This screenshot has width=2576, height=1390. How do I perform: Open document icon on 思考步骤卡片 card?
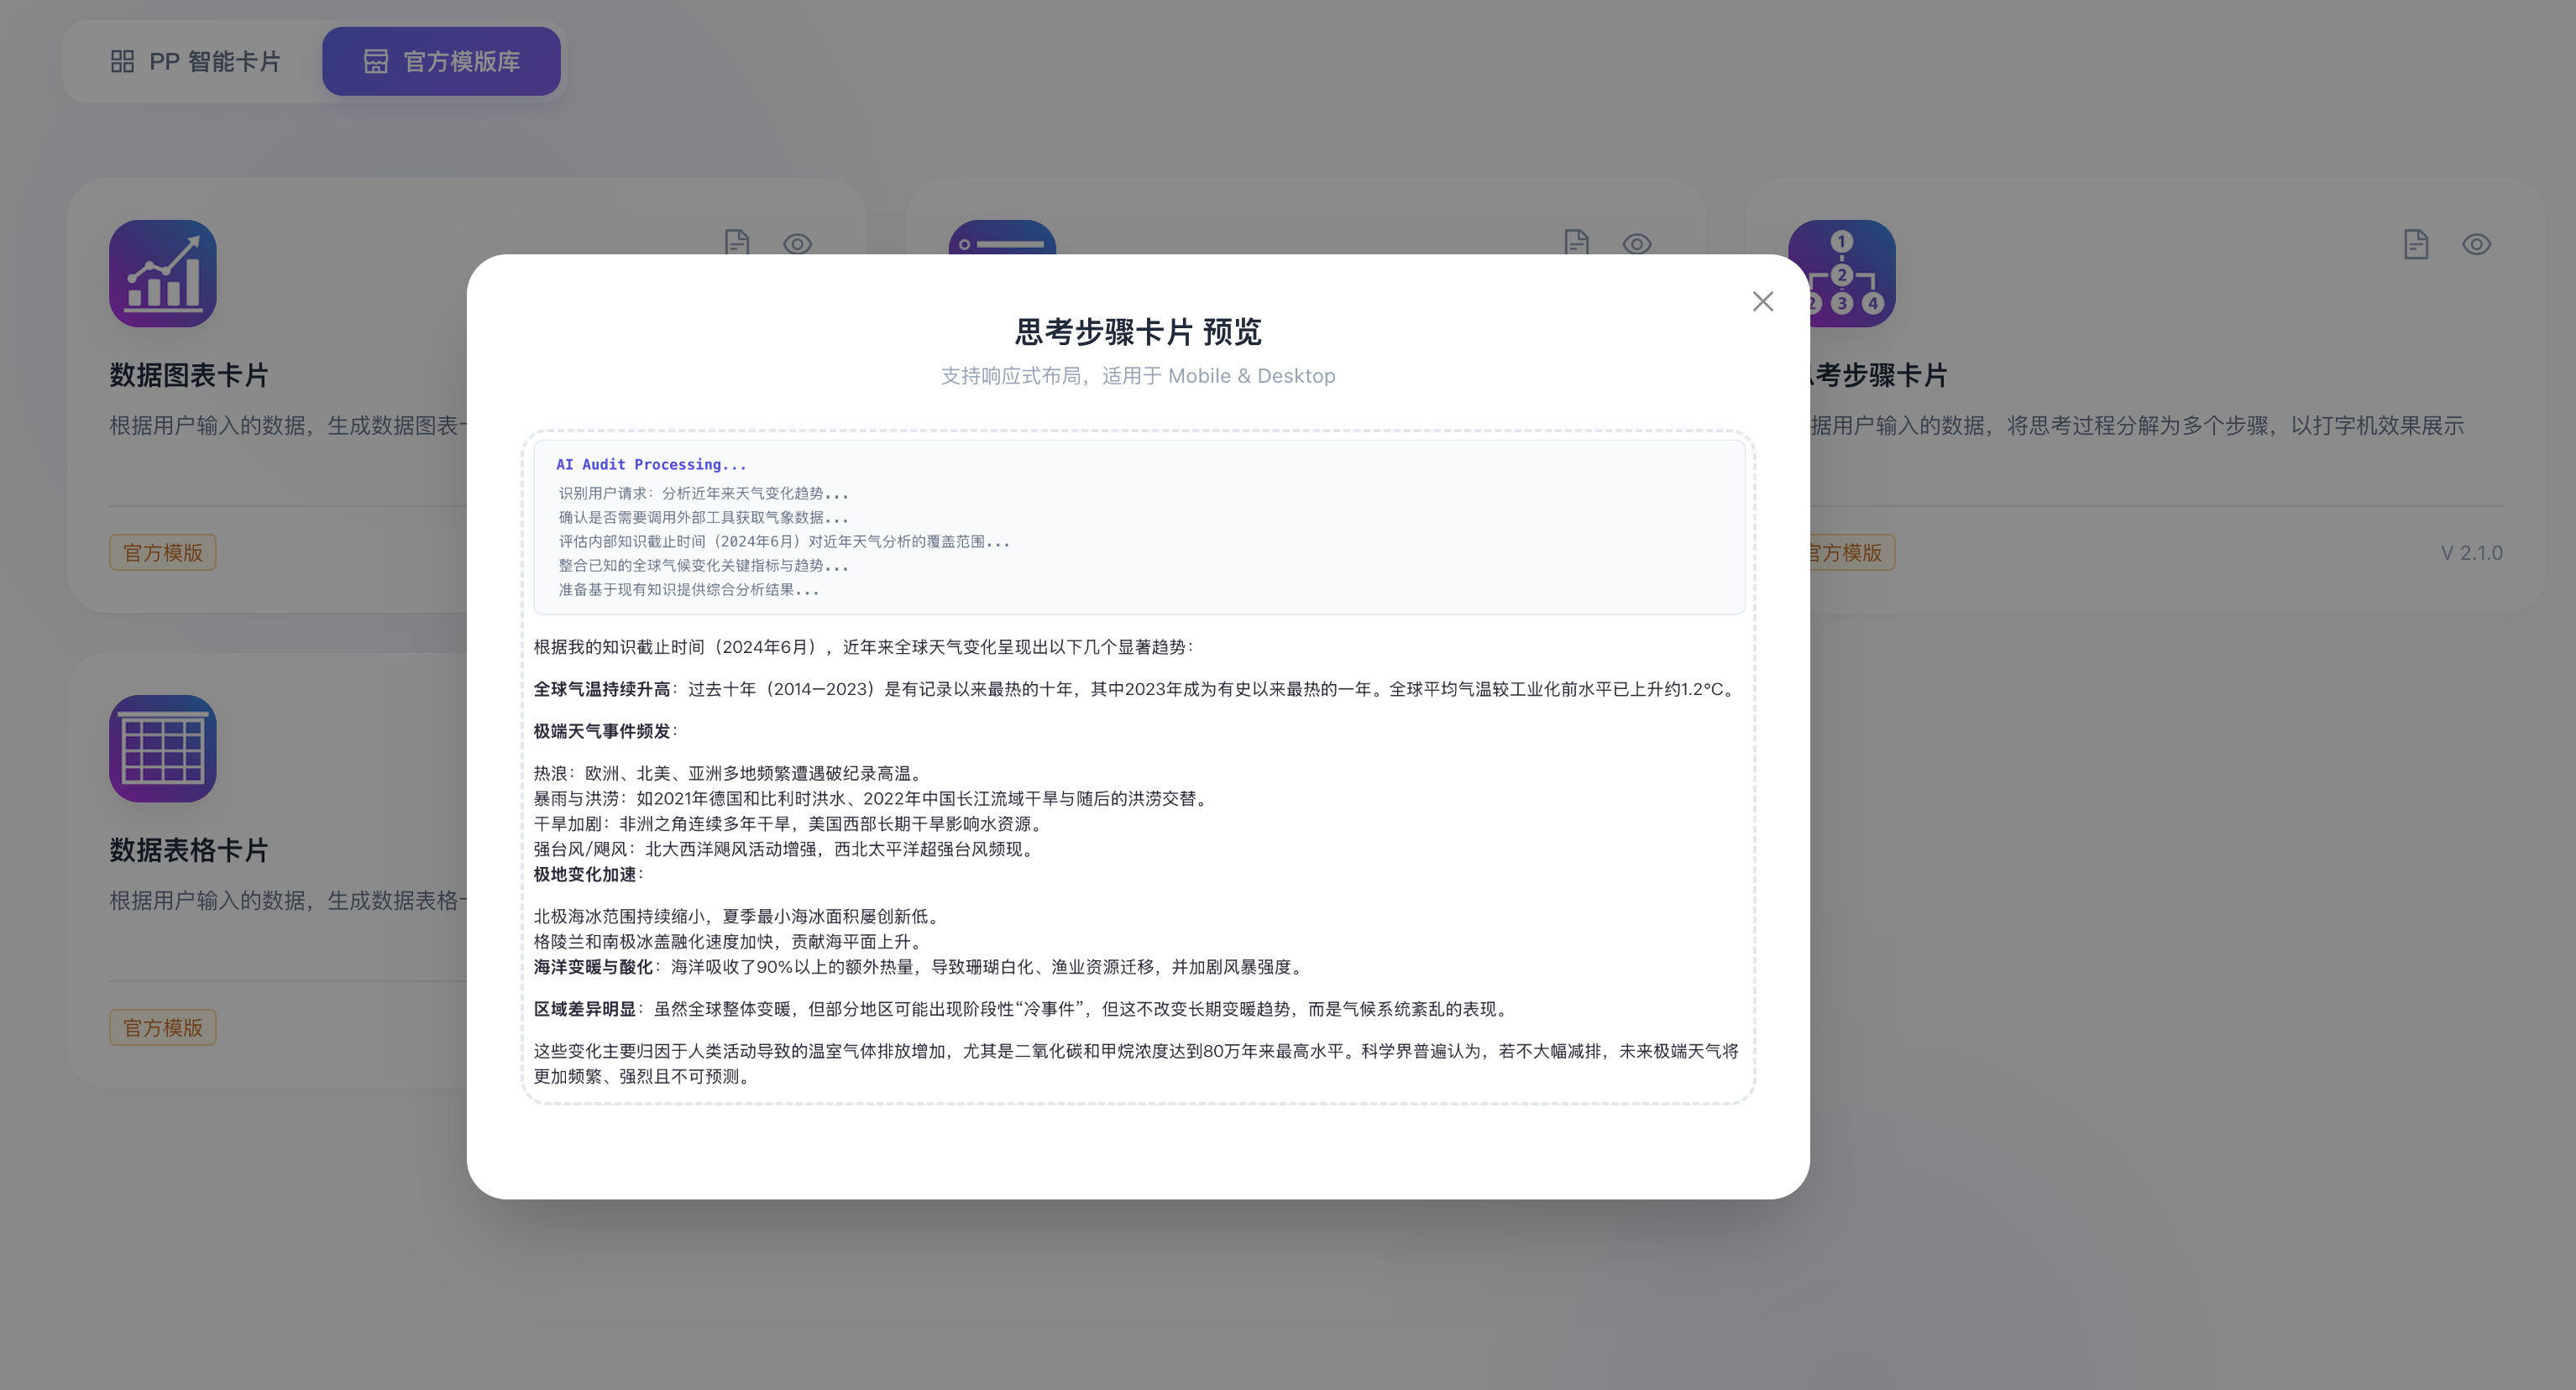click(x=2415, y=244)
